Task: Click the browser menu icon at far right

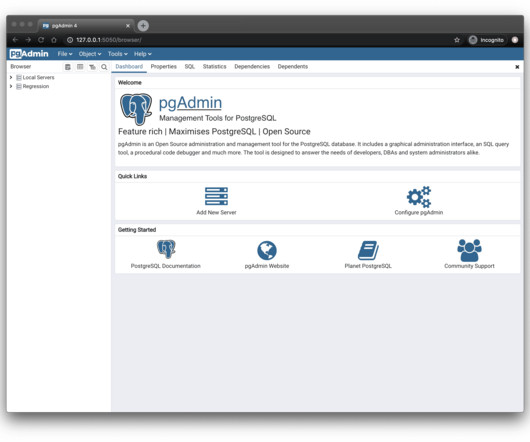Action: [515, 40]
